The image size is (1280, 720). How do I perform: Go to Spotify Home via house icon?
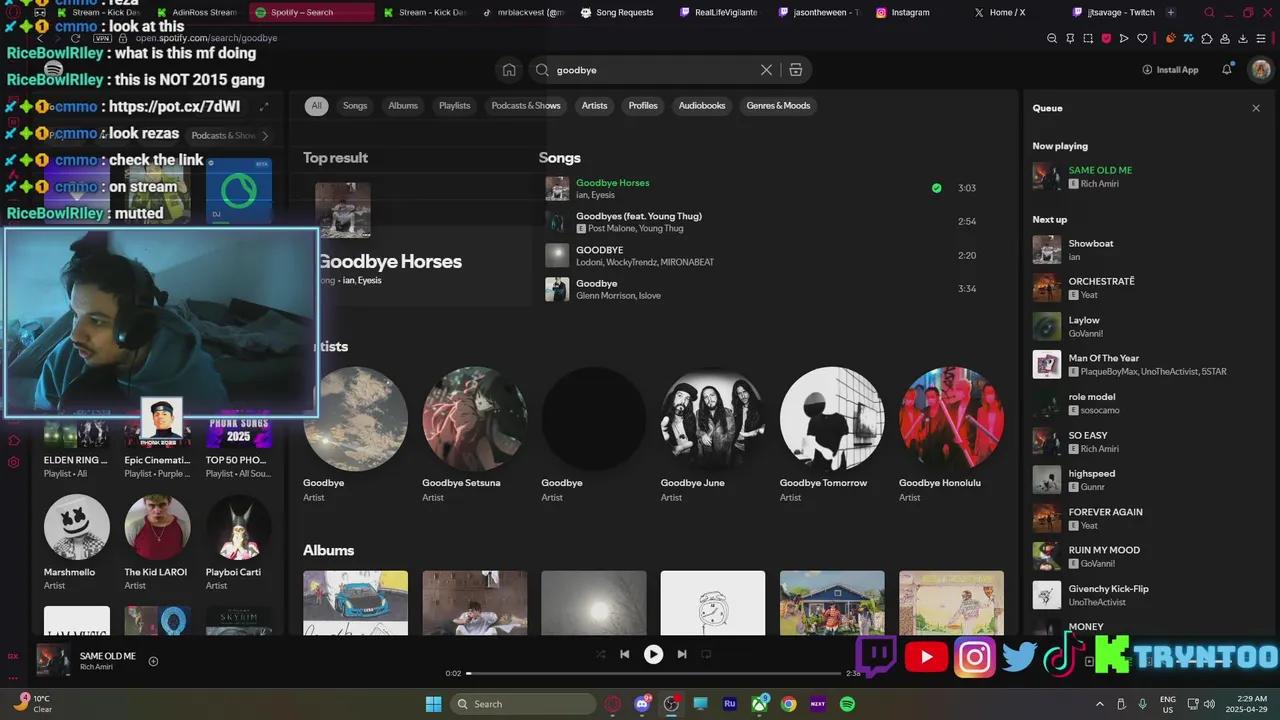(x=509, y=70)
